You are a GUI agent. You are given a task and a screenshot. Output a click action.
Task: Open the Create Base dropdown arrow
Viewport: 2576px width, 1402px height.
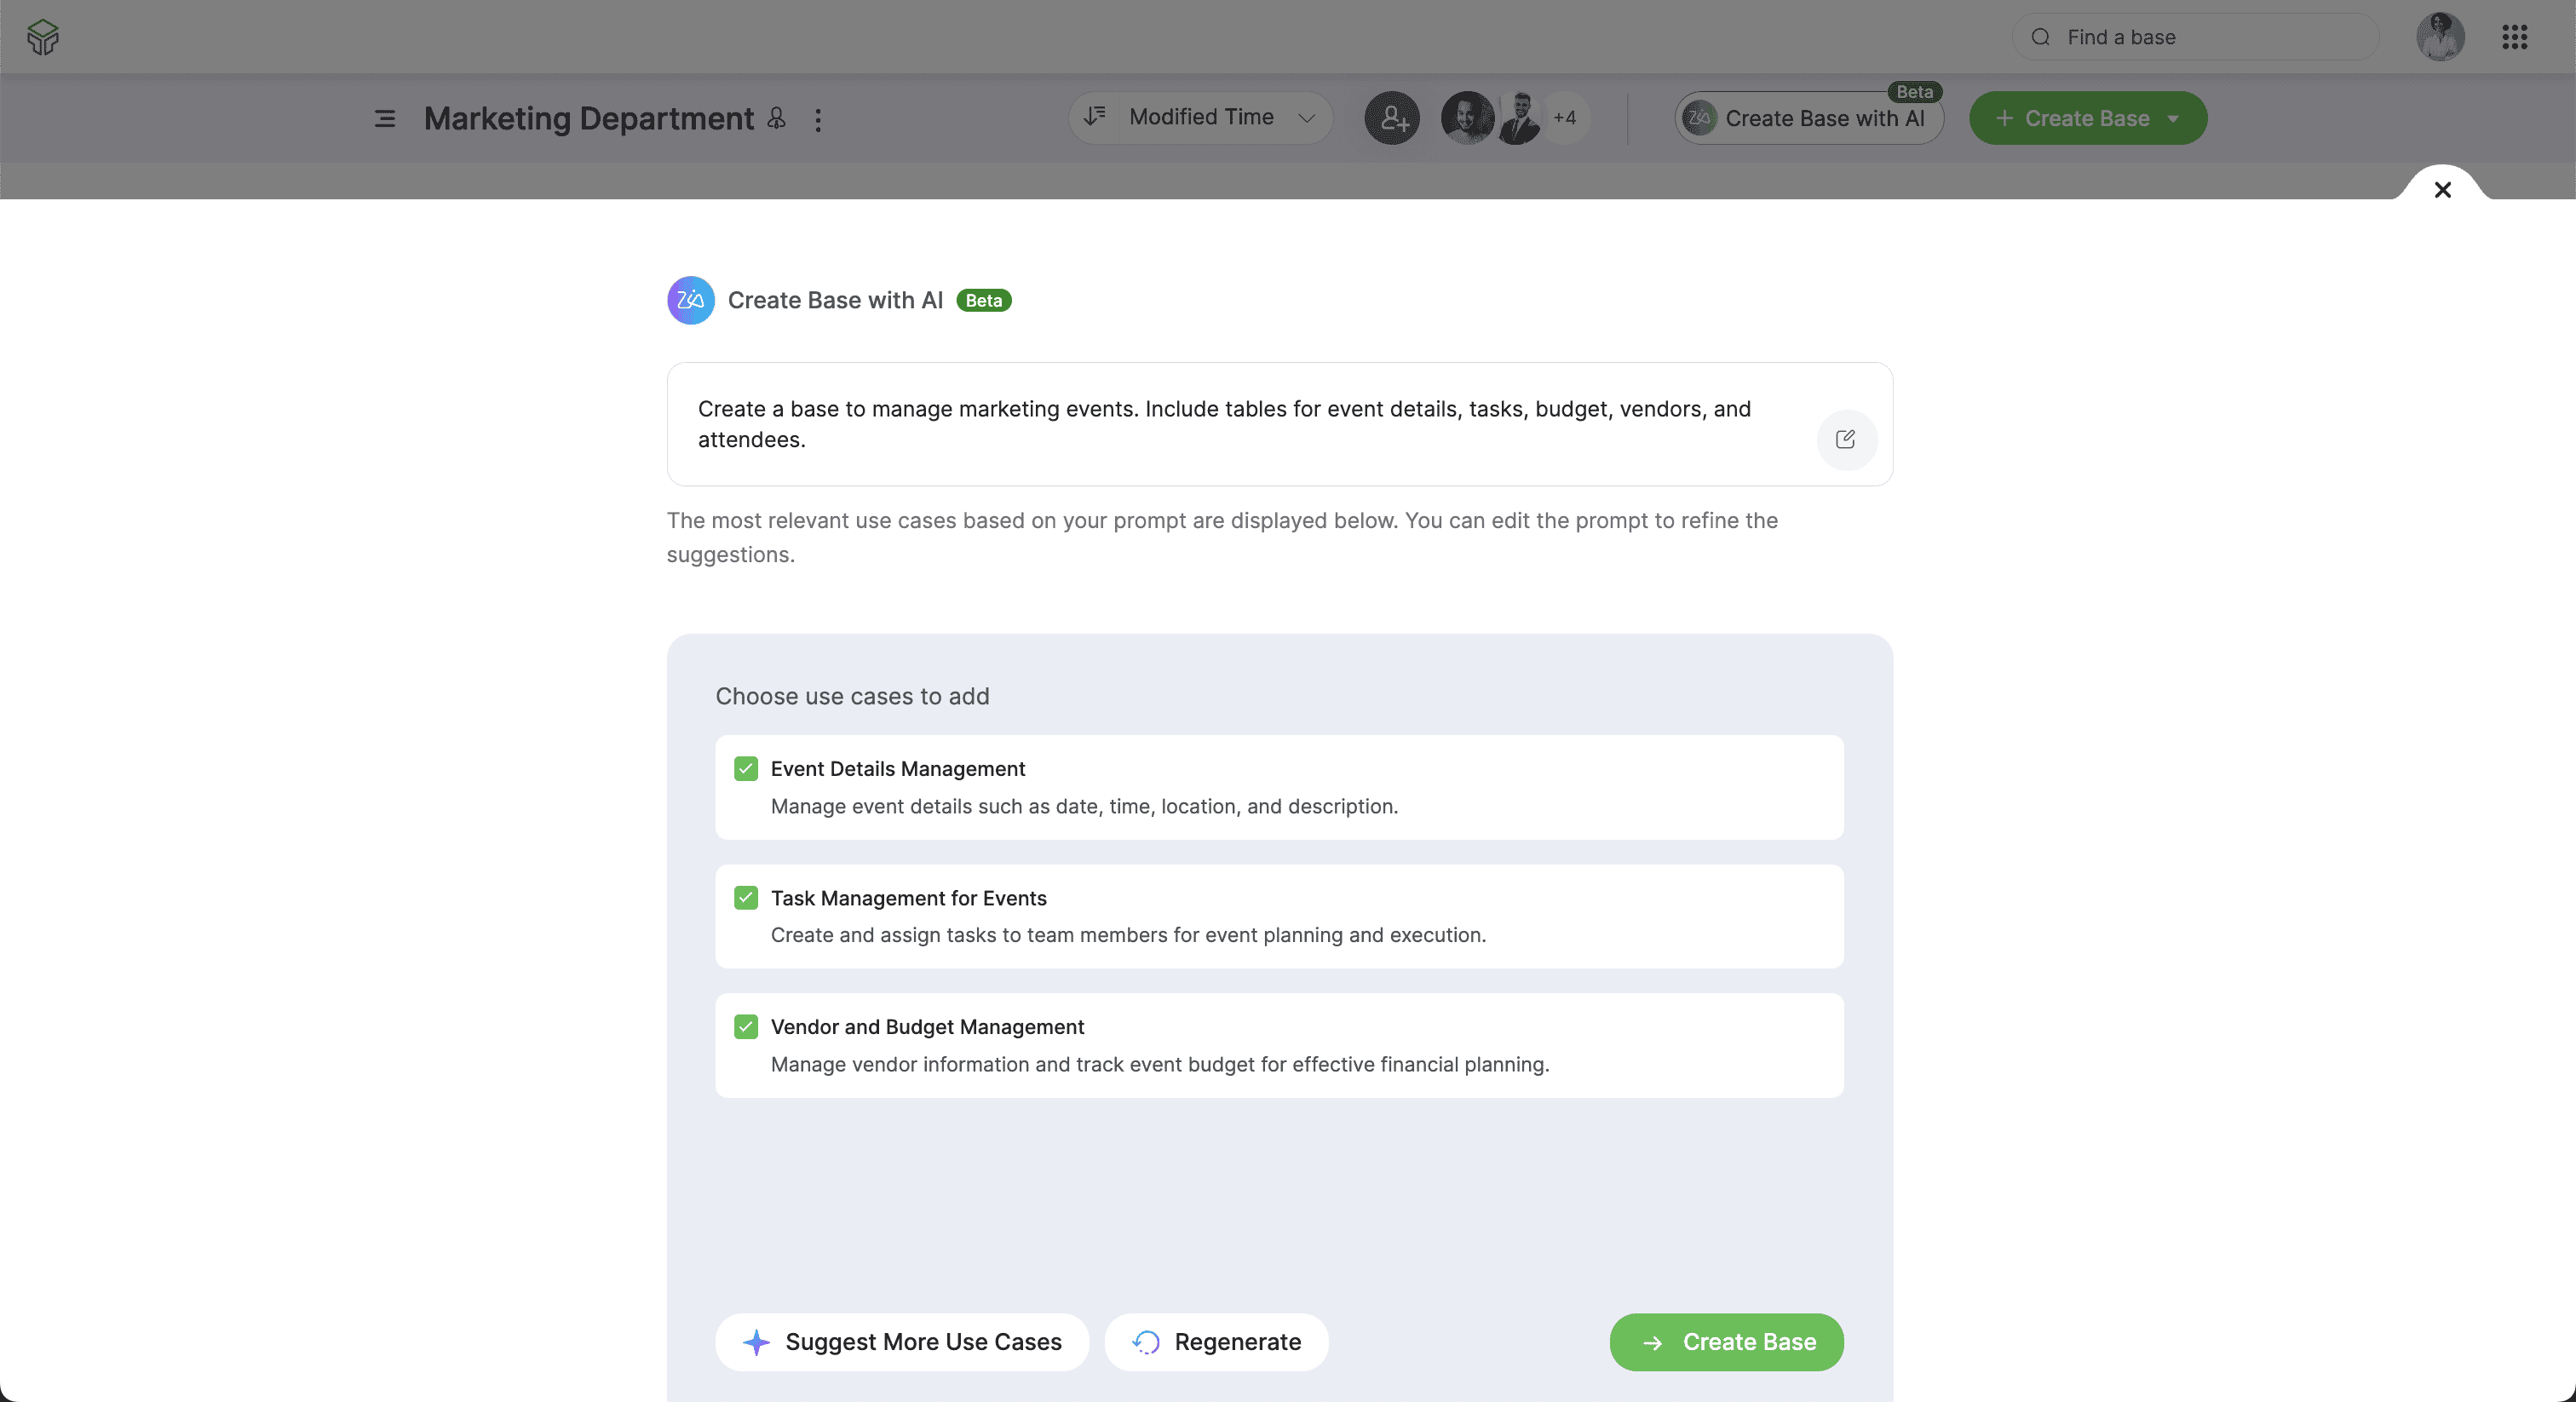pos(2173,119)
